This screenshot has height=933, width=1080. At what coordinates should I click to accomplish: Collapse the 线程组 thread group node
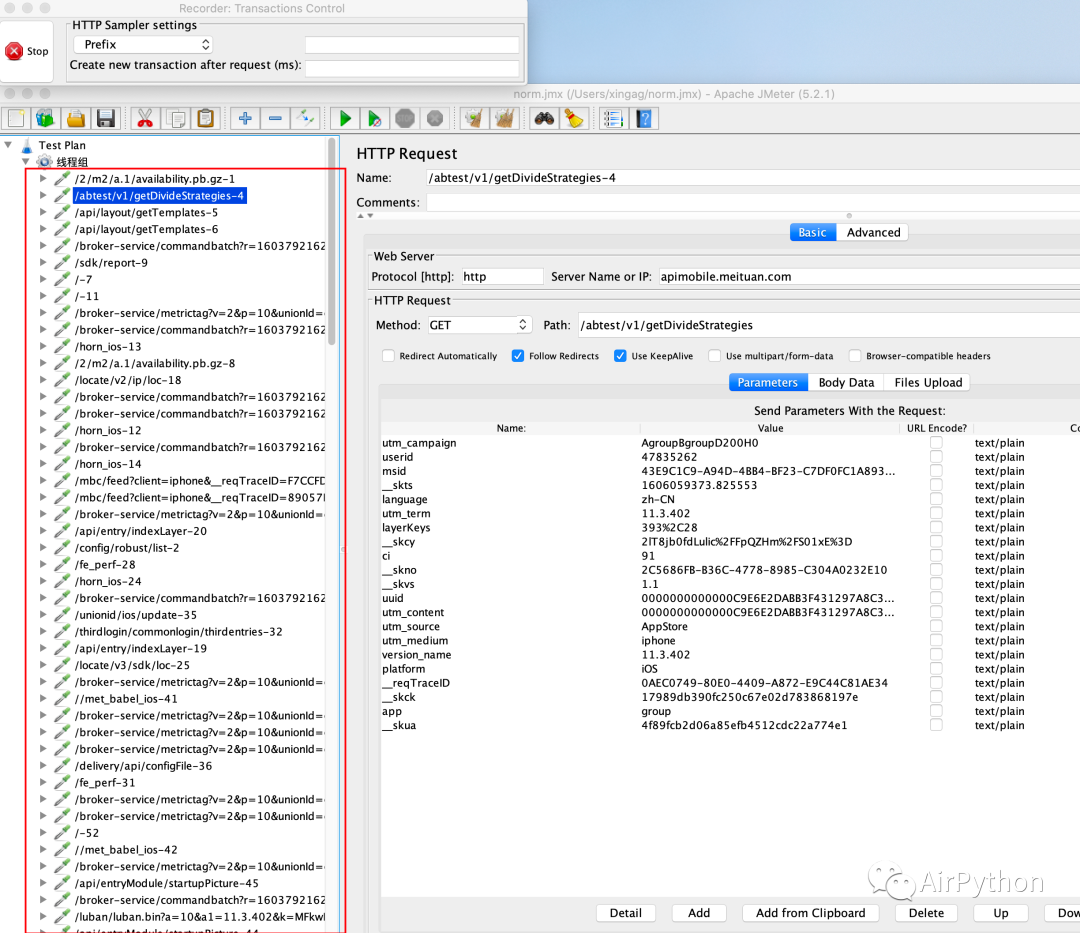pyautogui.click(x=26, y=162)
